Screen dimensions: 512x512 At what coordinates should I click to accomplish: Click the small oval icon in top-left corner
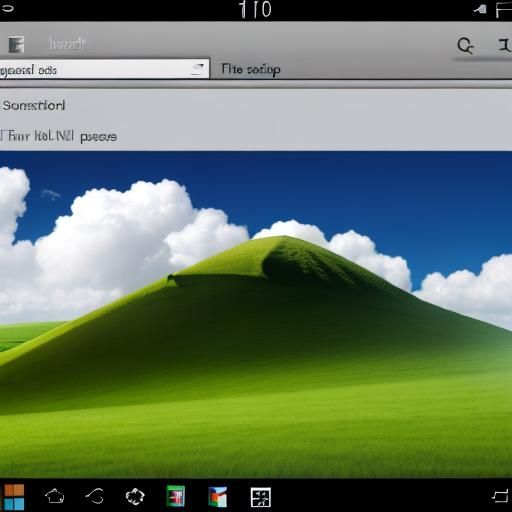coord(7,8)
